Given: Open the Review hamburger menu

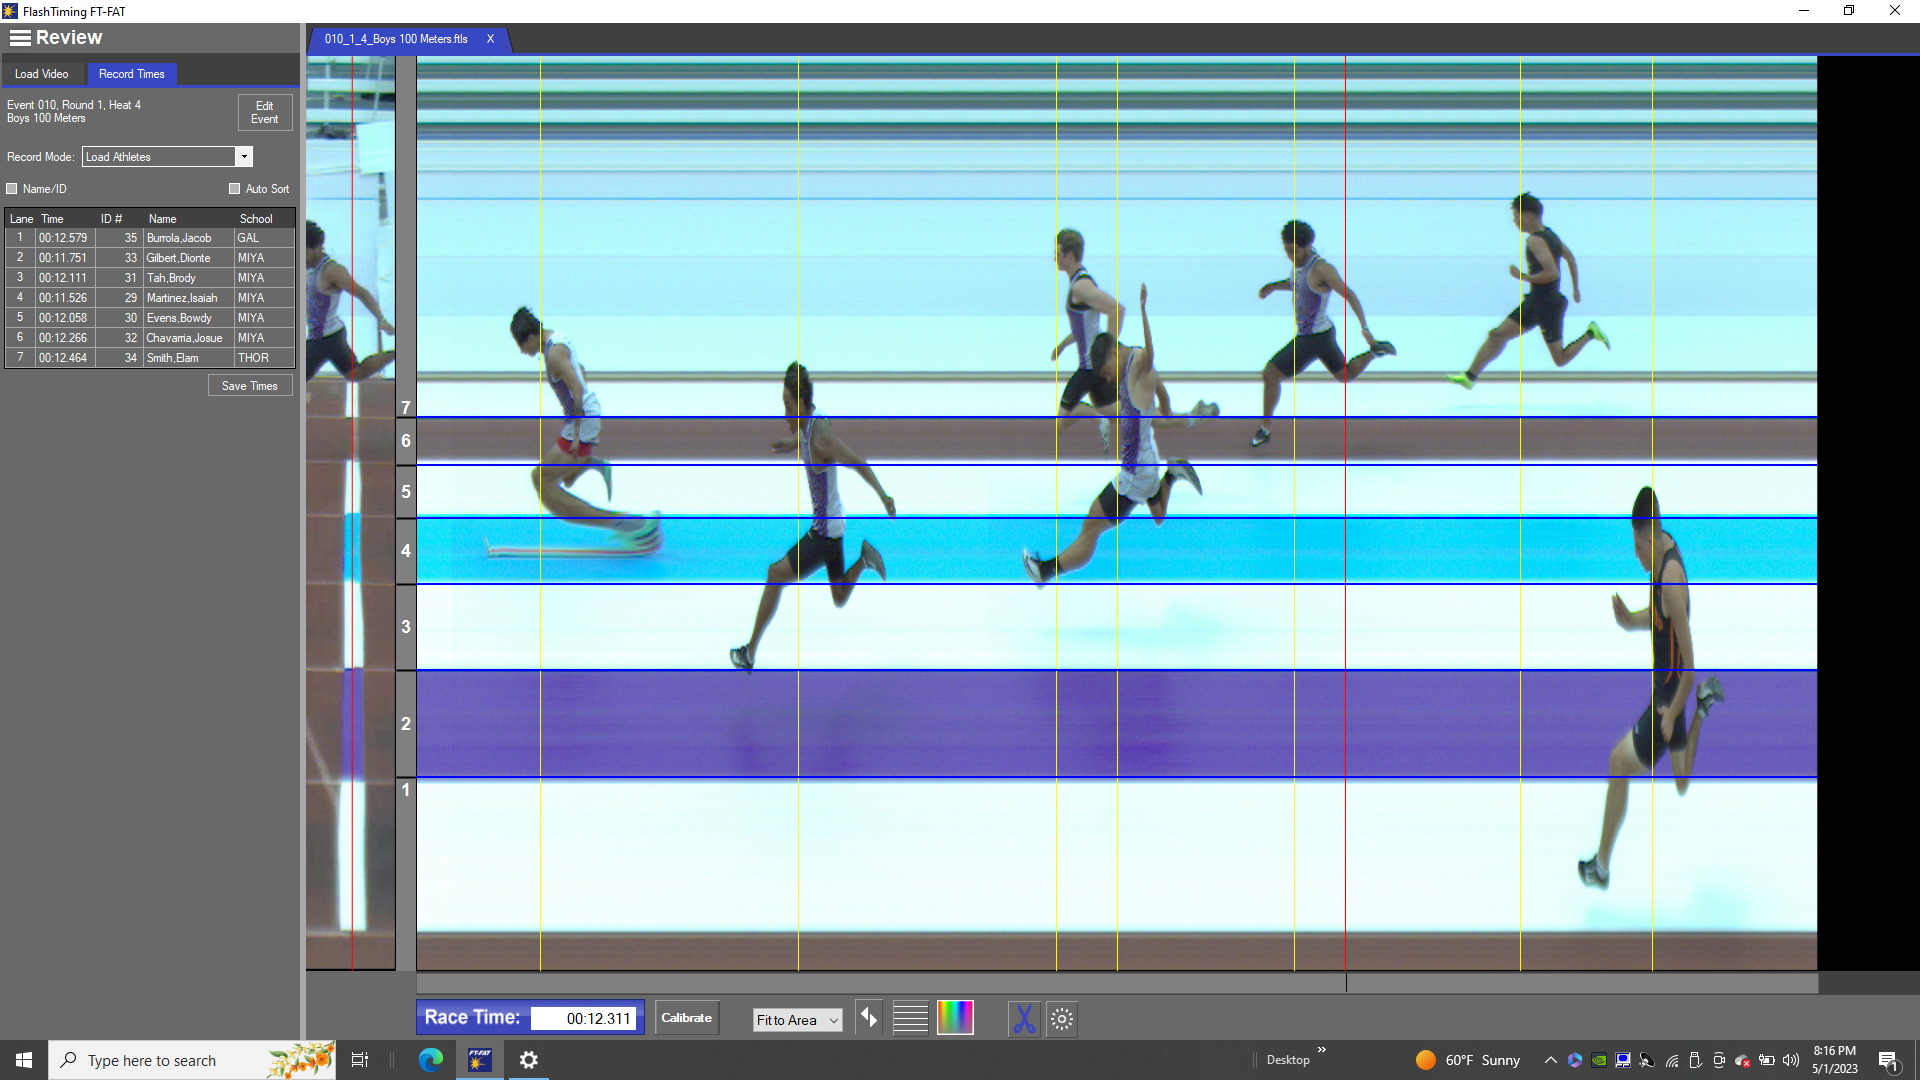Looking at the screenshot, I should (20, 38).
